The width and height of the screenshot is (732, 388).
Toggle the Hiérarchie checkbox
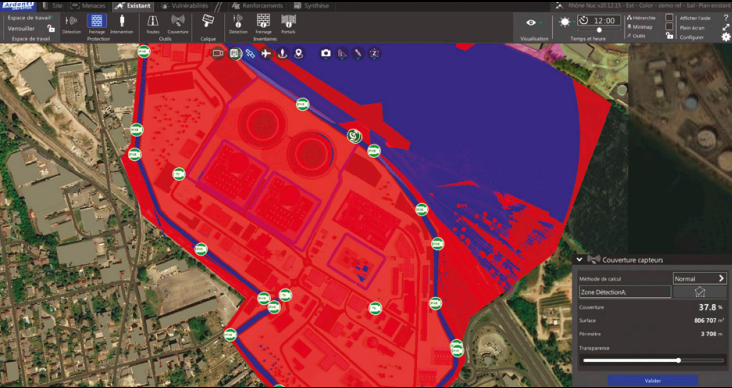coord(669,18)
